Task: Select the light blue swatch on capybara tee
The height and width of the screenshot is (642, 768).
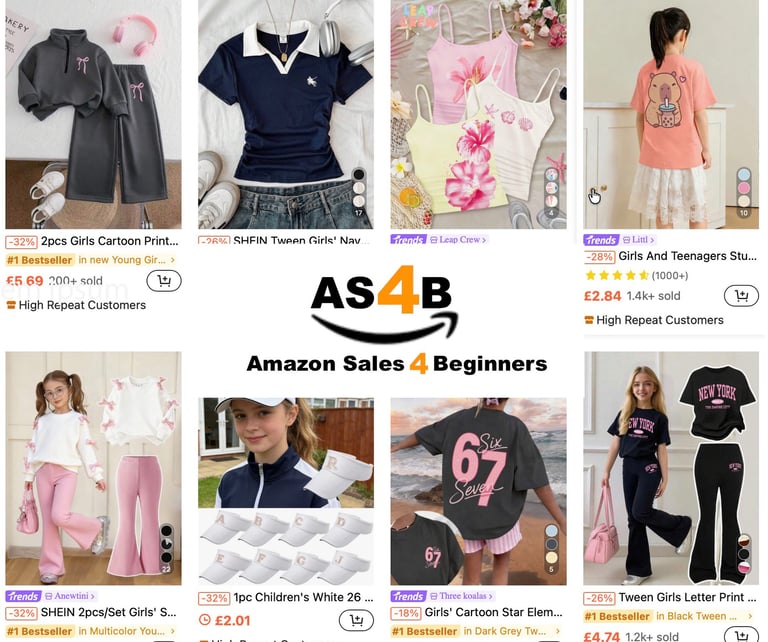Action: (x=744, y=175)
